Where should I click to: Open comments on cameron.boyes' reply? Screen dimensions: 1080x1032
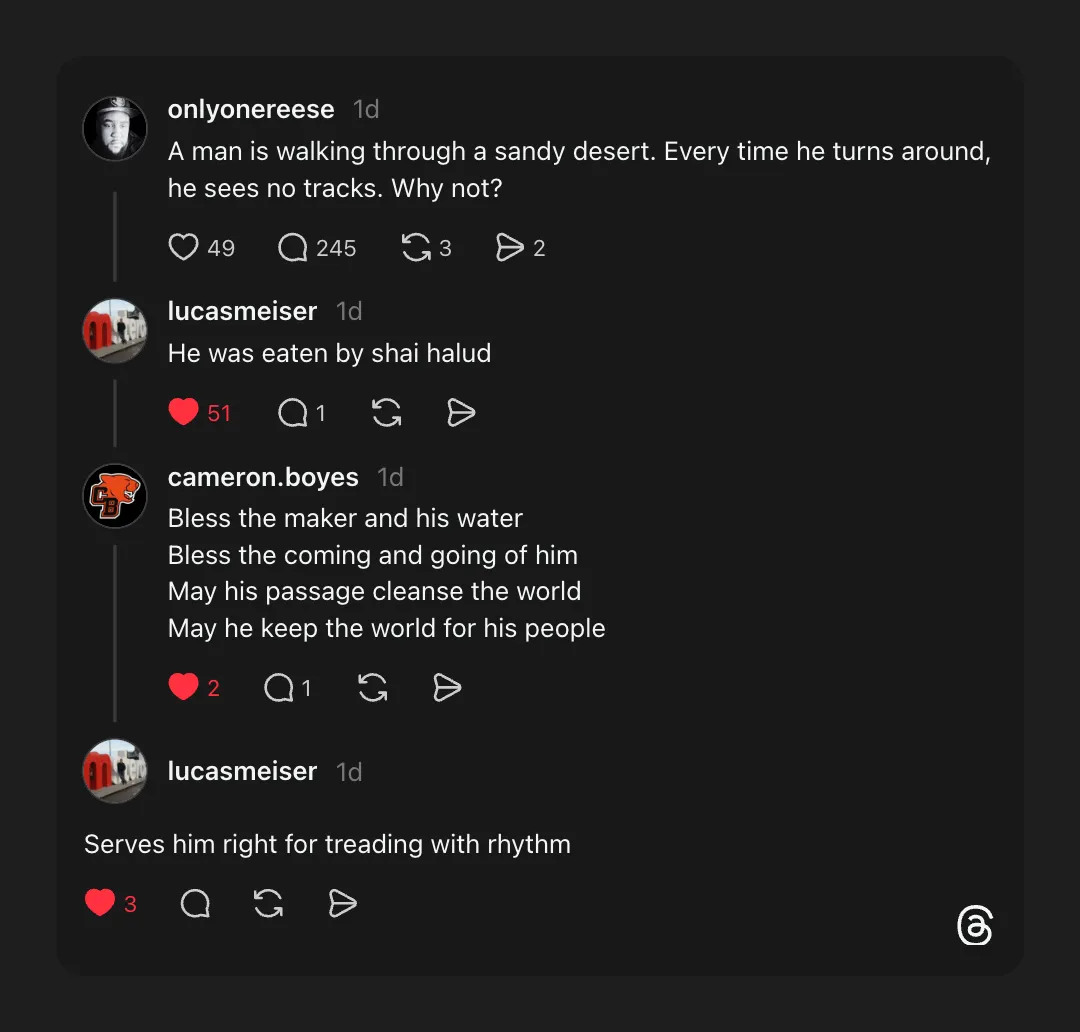[x=278, y=687]
